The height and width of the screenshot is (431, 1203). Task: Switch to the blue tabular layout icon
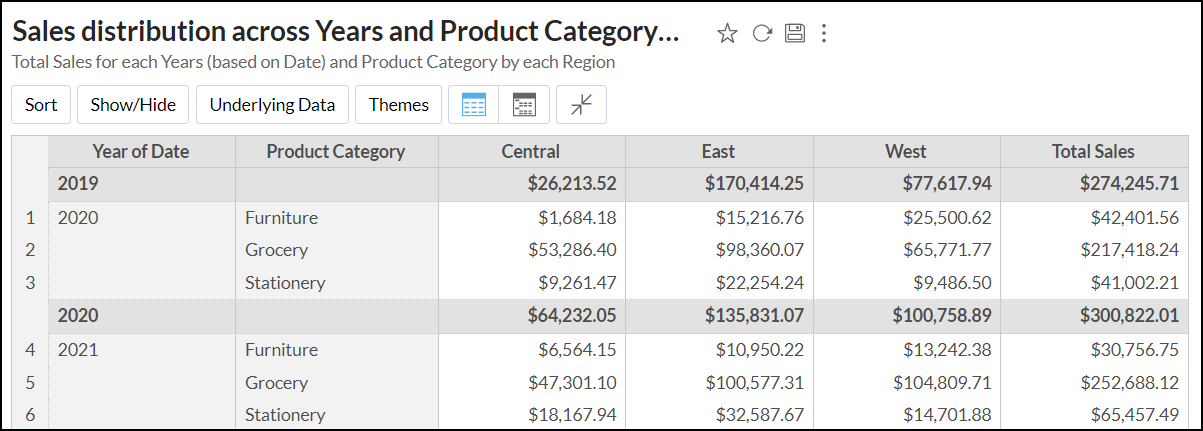474,105
